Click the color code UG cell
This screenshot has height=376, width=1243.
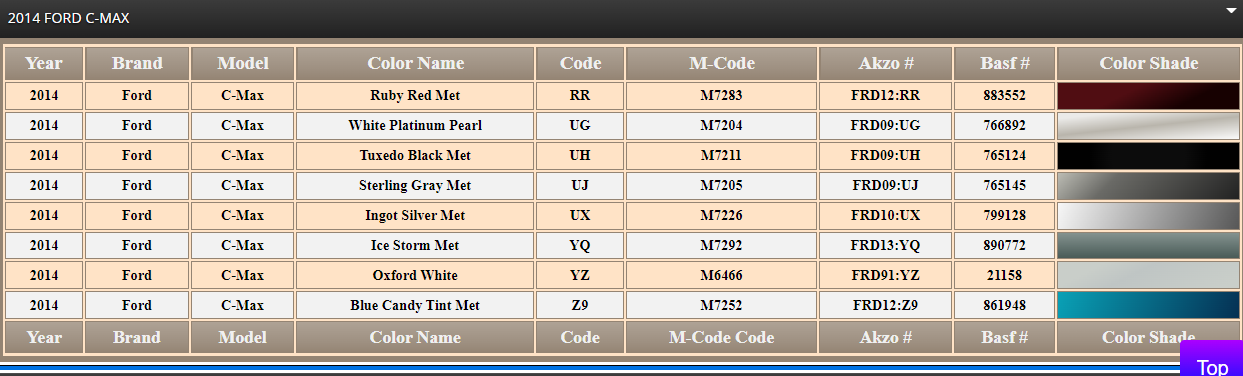(x=581, y=126)
